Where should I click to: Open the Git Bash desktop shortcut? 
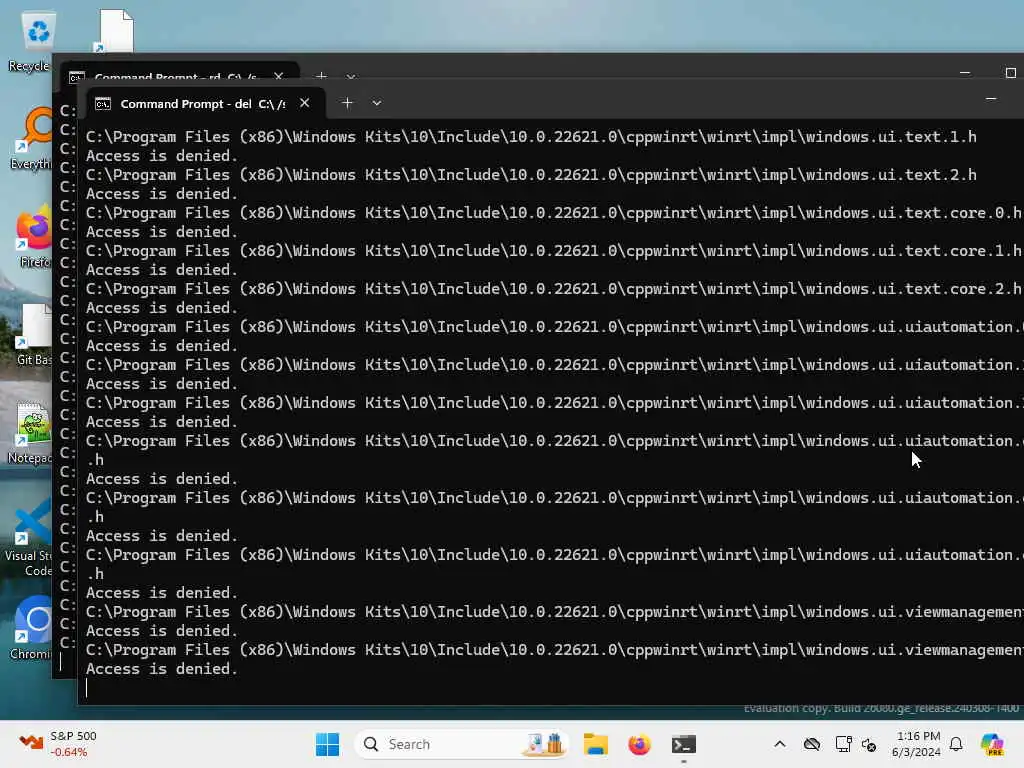pos(34,334)
